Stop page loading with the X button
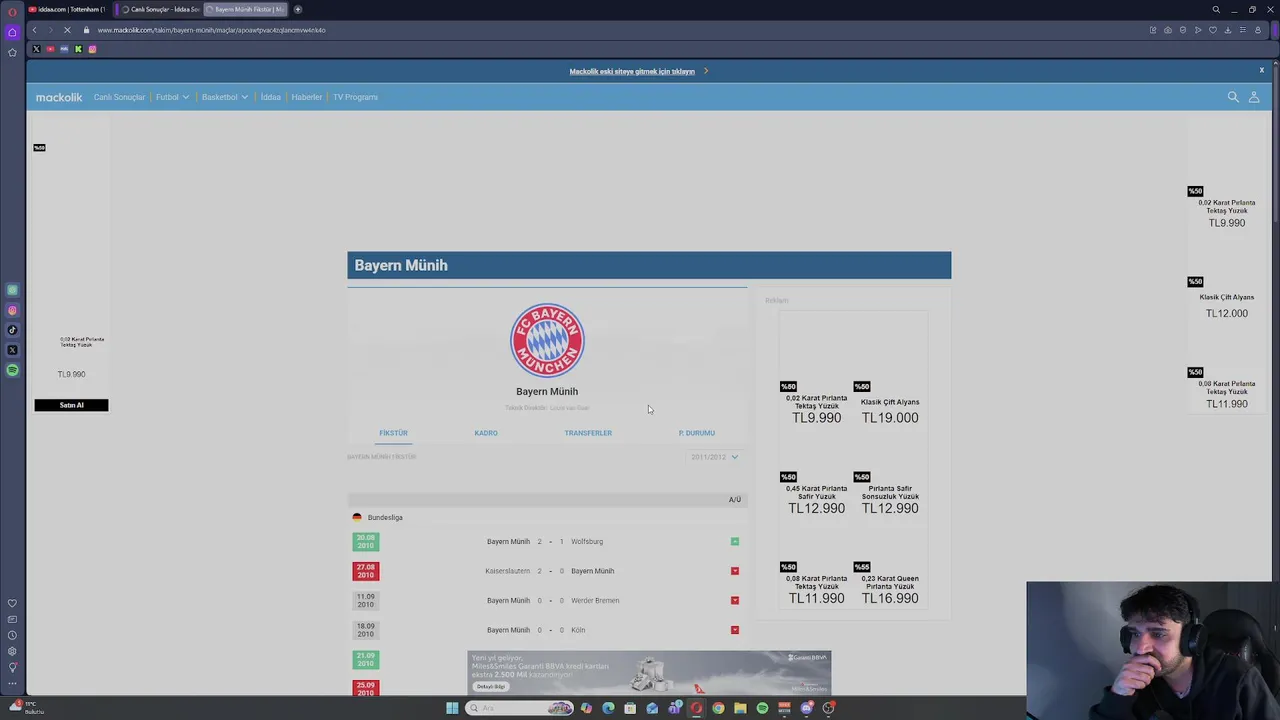1280x720 pixels. click(67, 30)
